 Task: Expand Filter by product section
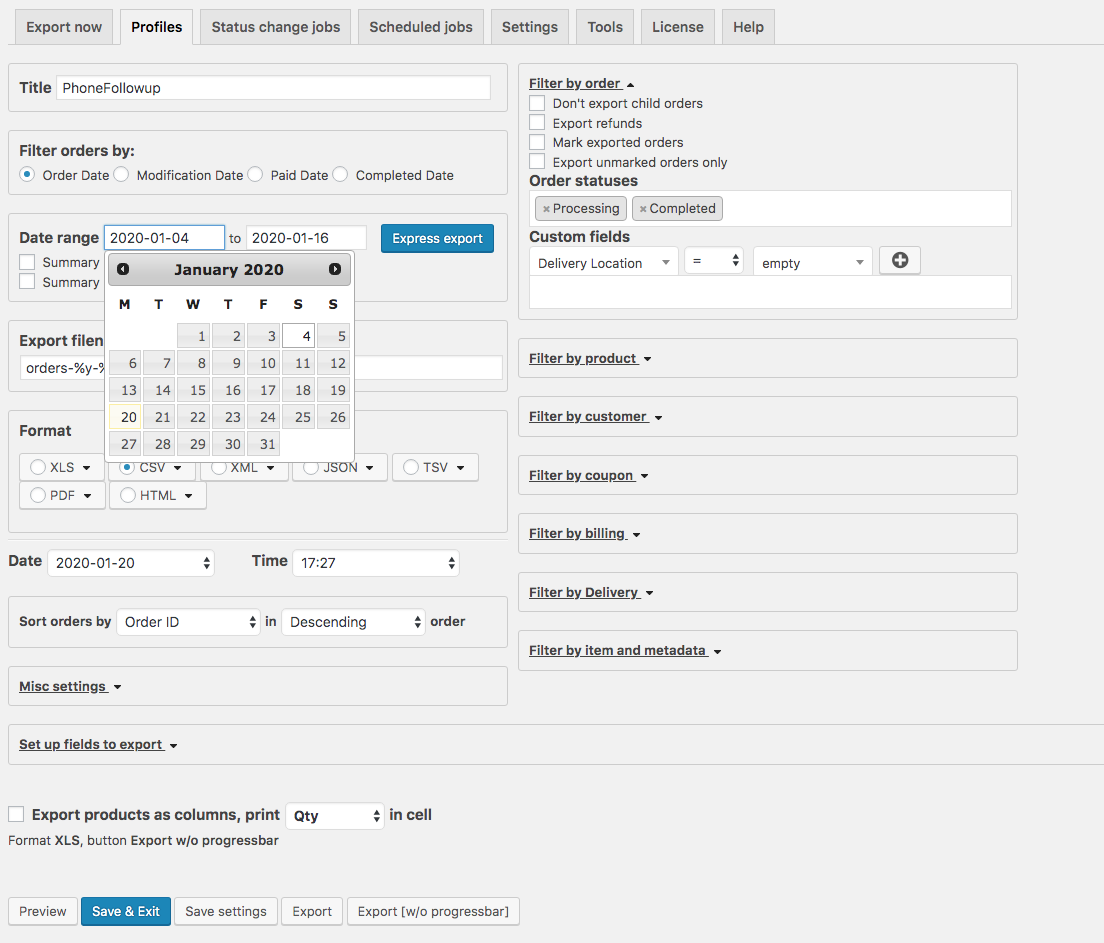coord(590,358)
